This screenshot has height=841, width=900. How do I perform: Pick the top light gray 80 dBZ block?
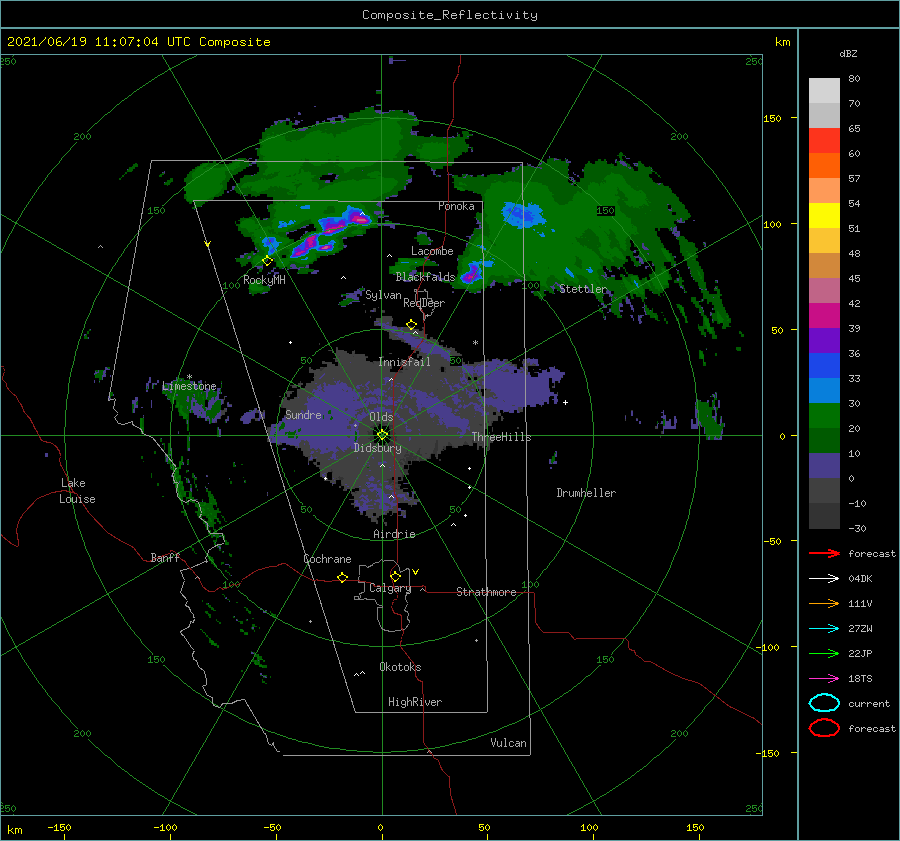click(824, 91)
